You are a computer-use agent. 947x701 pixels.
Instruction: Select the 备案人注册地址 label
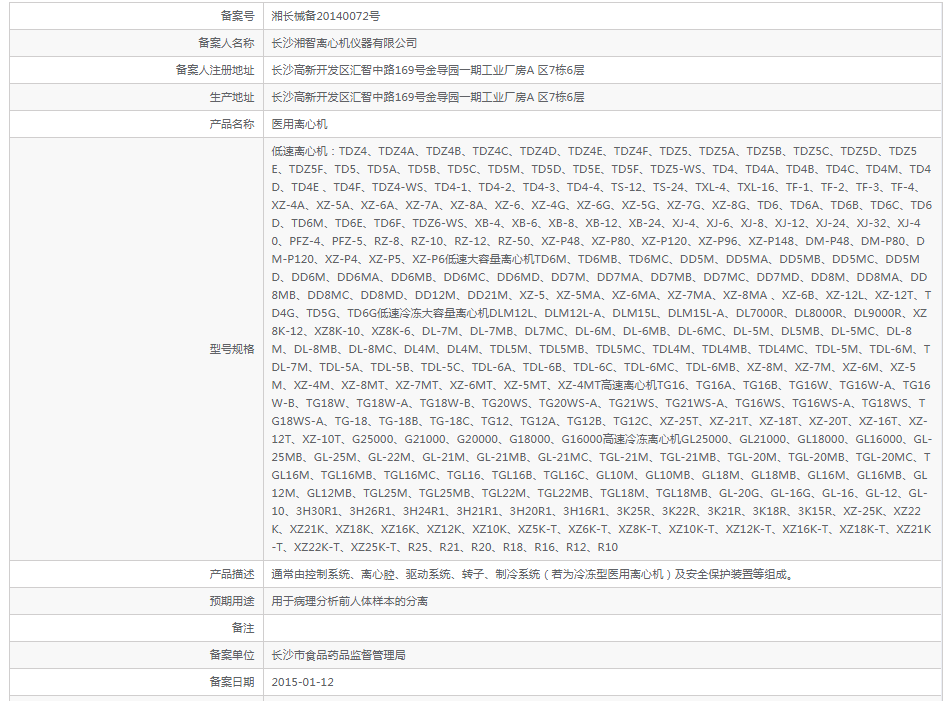point(215,70)
